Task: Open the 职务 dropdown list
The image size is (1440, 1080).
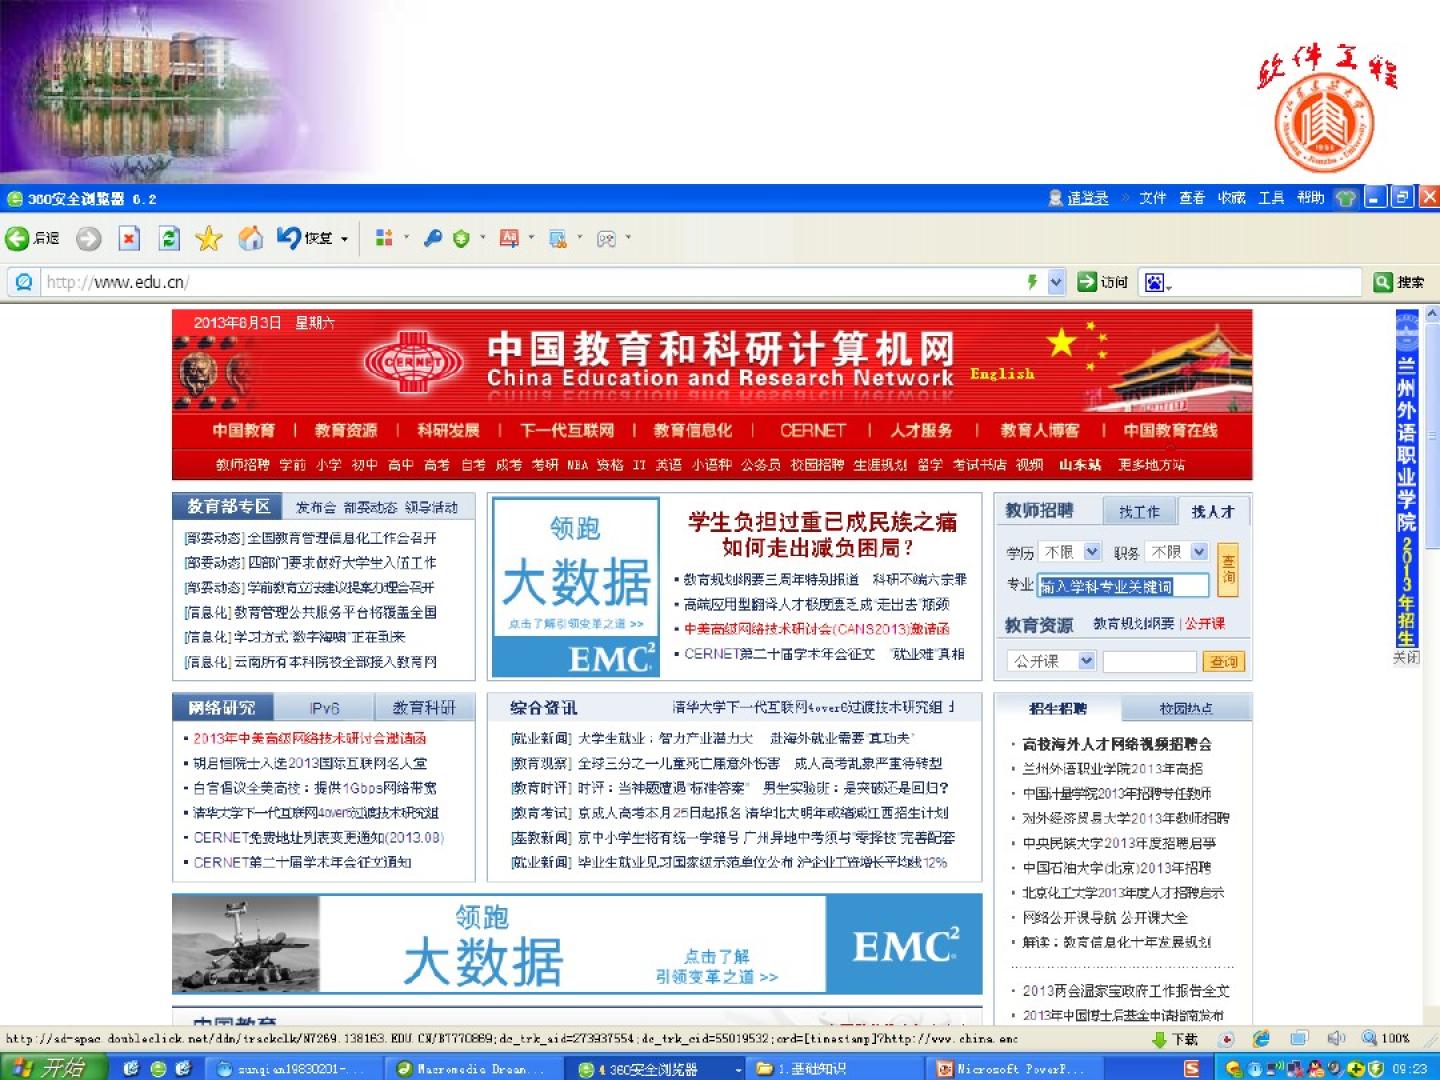Action: click(x=1198, y=552)
